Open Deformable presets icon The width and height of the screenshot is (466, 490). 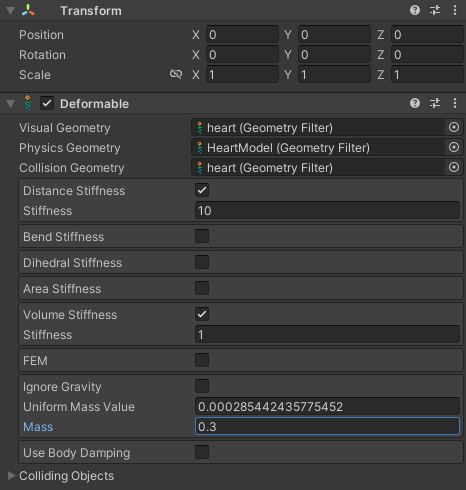pyautogui.click(x=435, y=103)
